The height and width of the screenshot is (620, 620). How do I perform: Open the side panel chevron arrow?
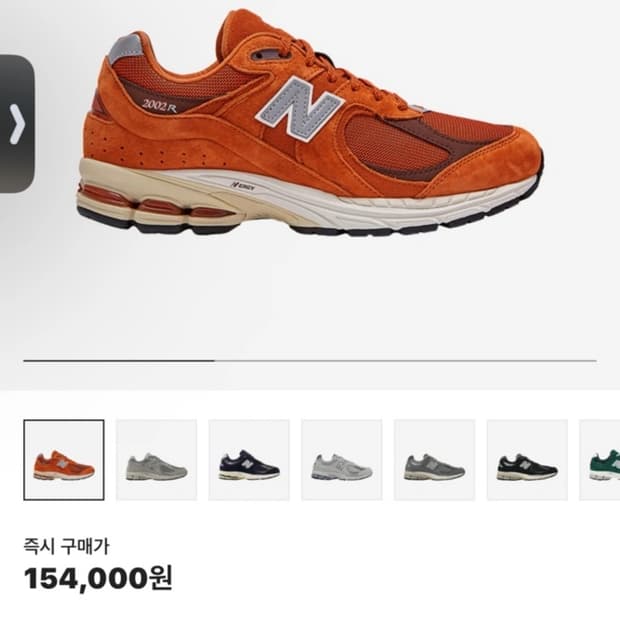click(17, 124)
